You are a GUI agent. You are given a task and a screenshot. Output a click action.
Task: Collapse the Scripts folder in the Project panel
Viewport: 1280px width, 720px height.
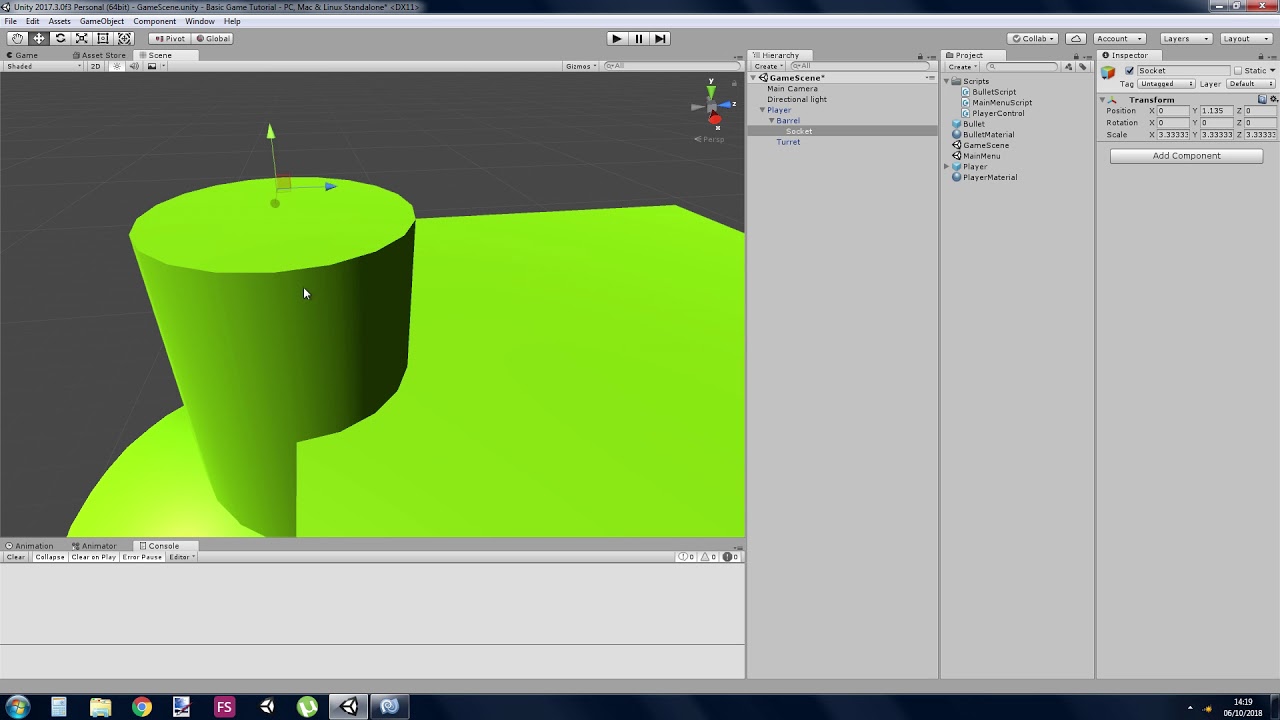tap(946, 81)
